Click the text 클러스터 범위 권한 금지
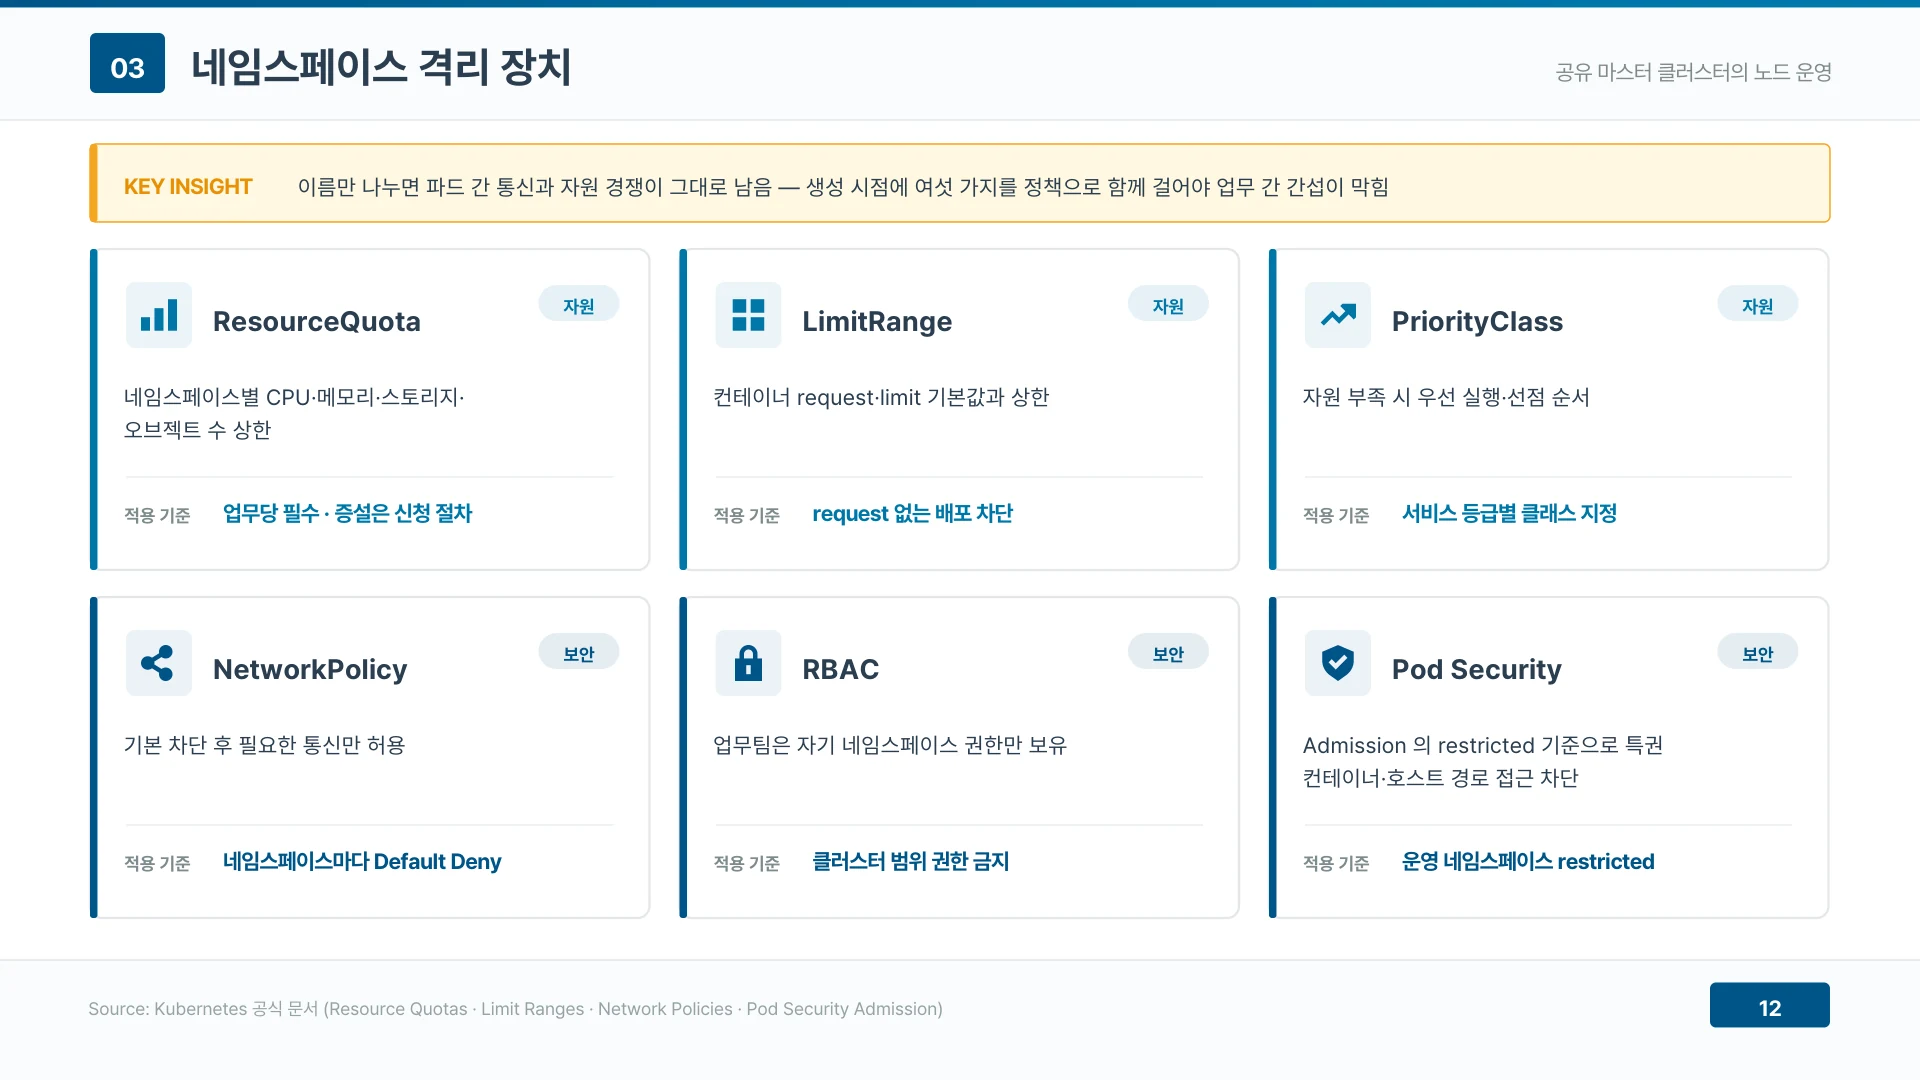 (911, 862)
